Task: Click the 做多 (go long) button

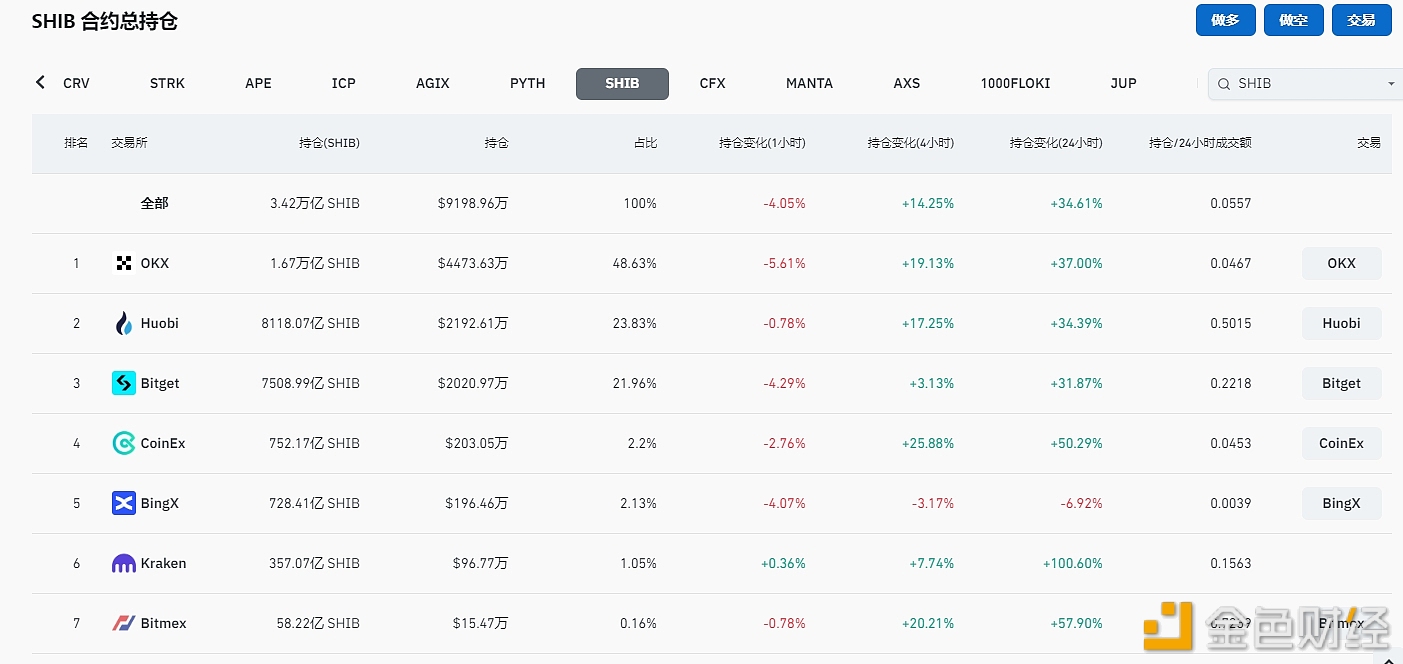Action: (x=1226, y=20)
